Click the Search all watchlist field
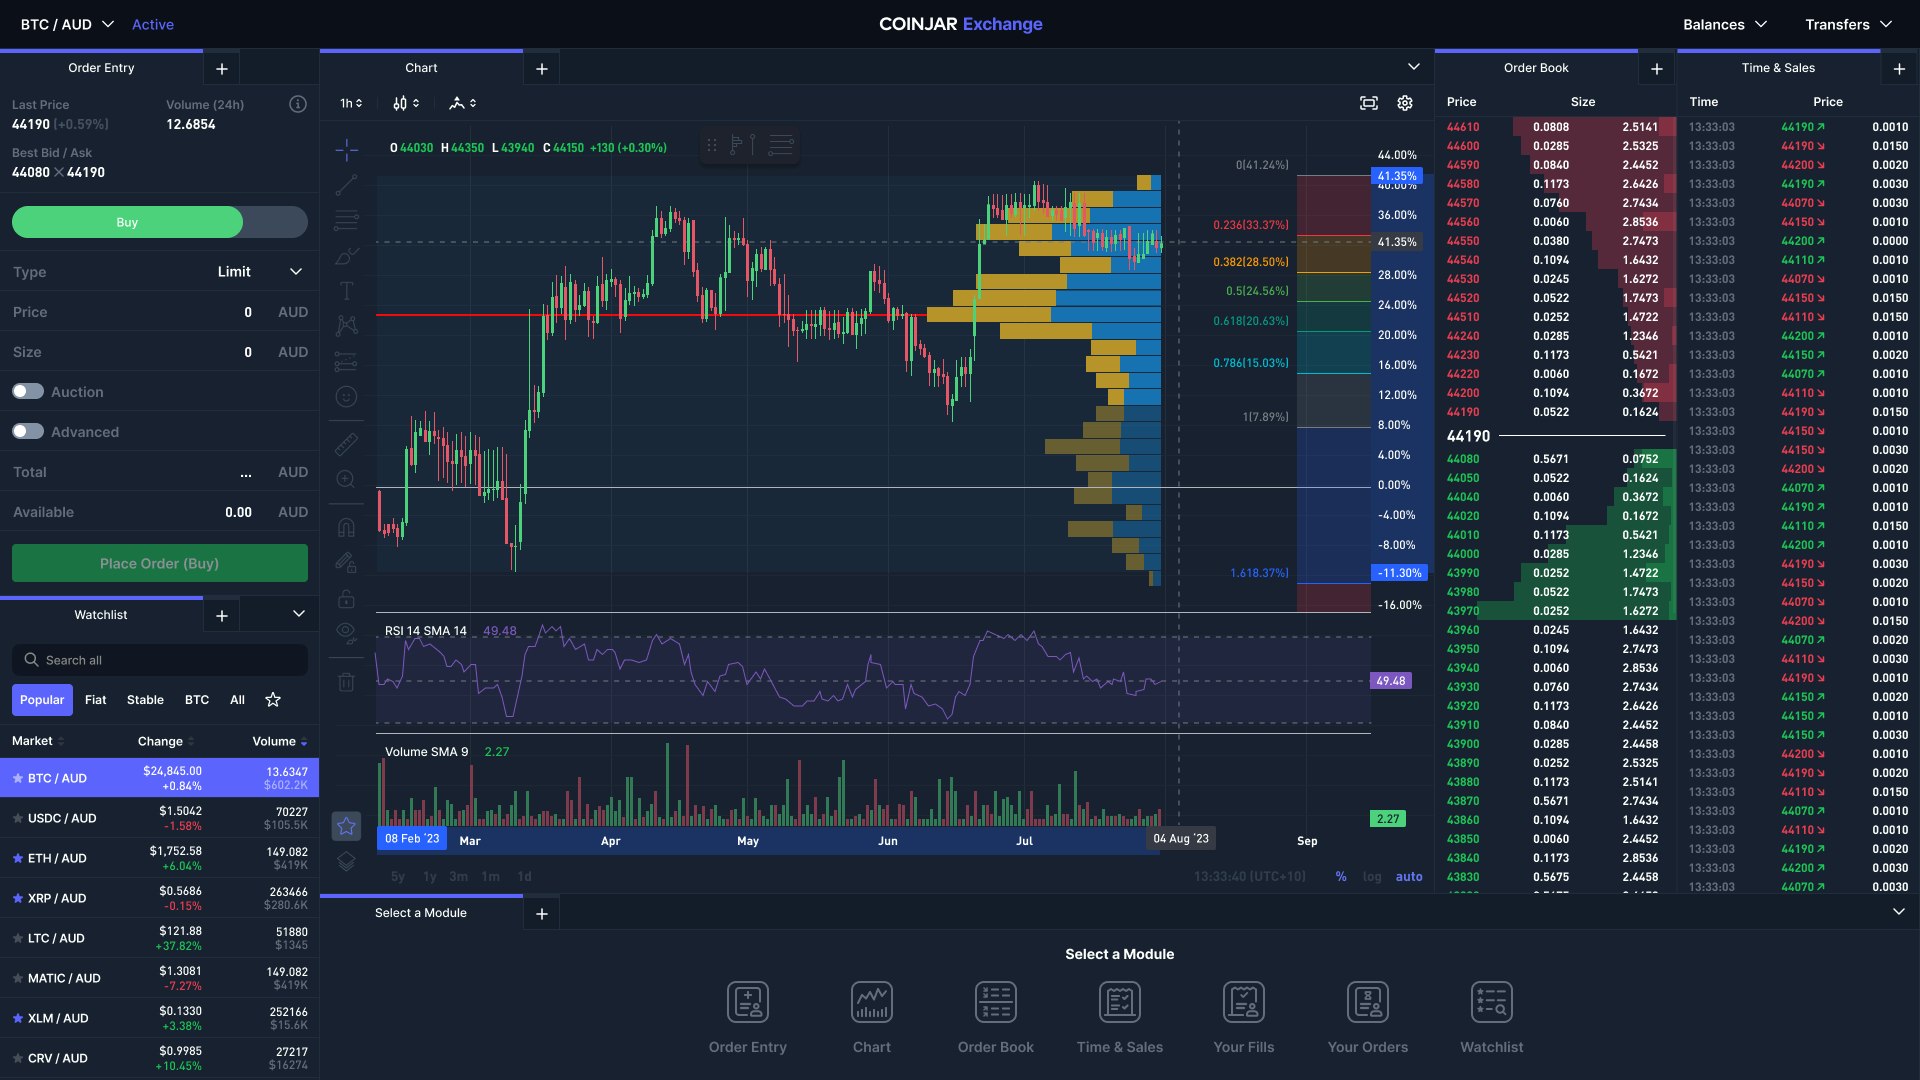 160,660
